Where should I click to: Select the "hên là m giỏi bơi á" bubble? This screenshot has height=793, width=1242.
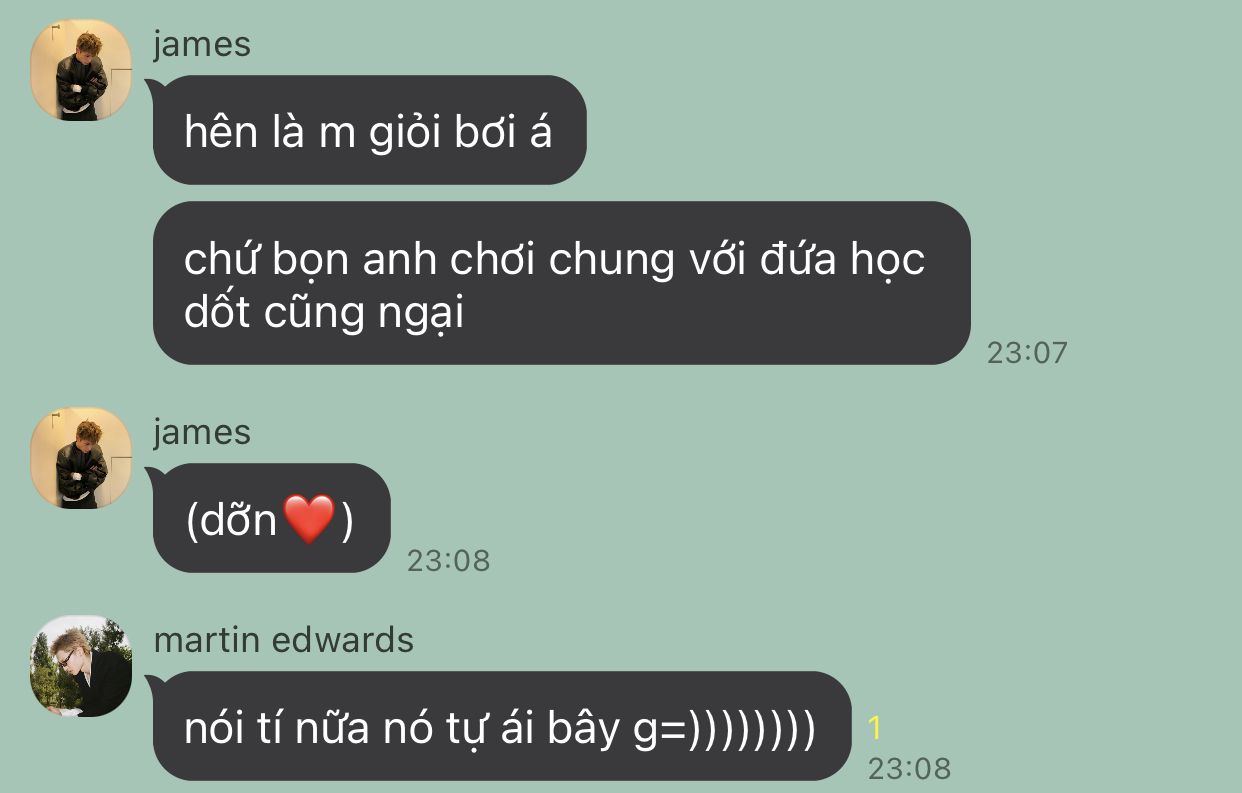click(368, 130)
